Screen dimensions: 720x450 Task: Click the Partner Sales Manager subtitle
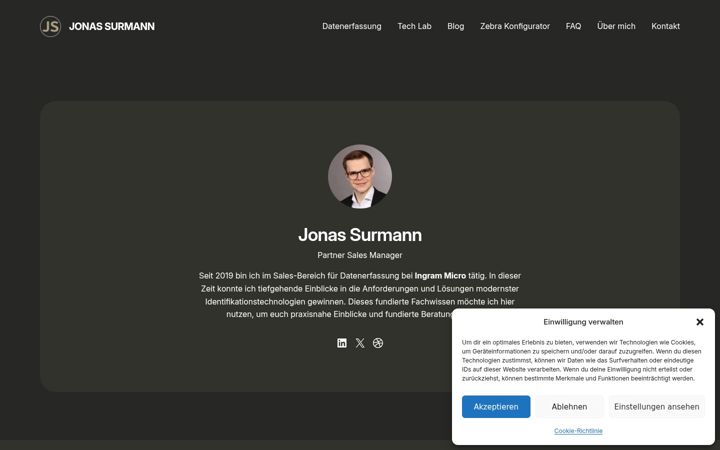pos(360,255)
